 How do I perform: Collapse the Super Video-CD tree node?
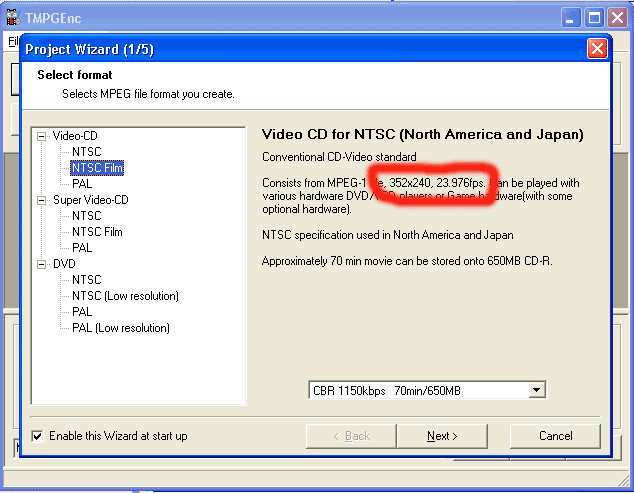(42, 200)
